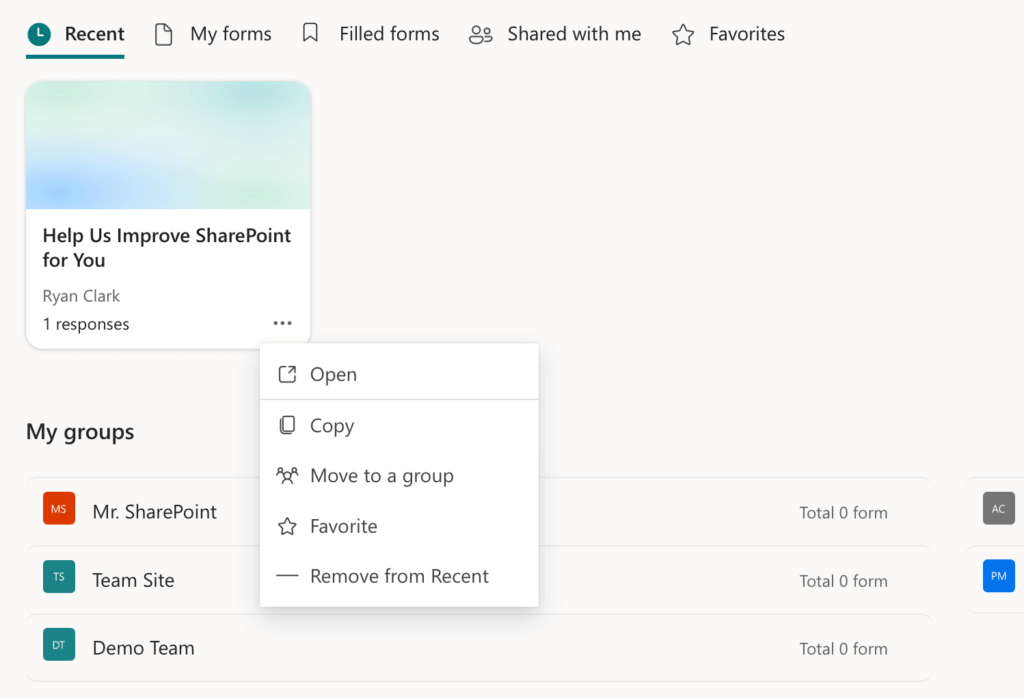Click the Open external-link icon in menu
The width and height of the screenshot is (1024, 699).
(x=287, y=374)
